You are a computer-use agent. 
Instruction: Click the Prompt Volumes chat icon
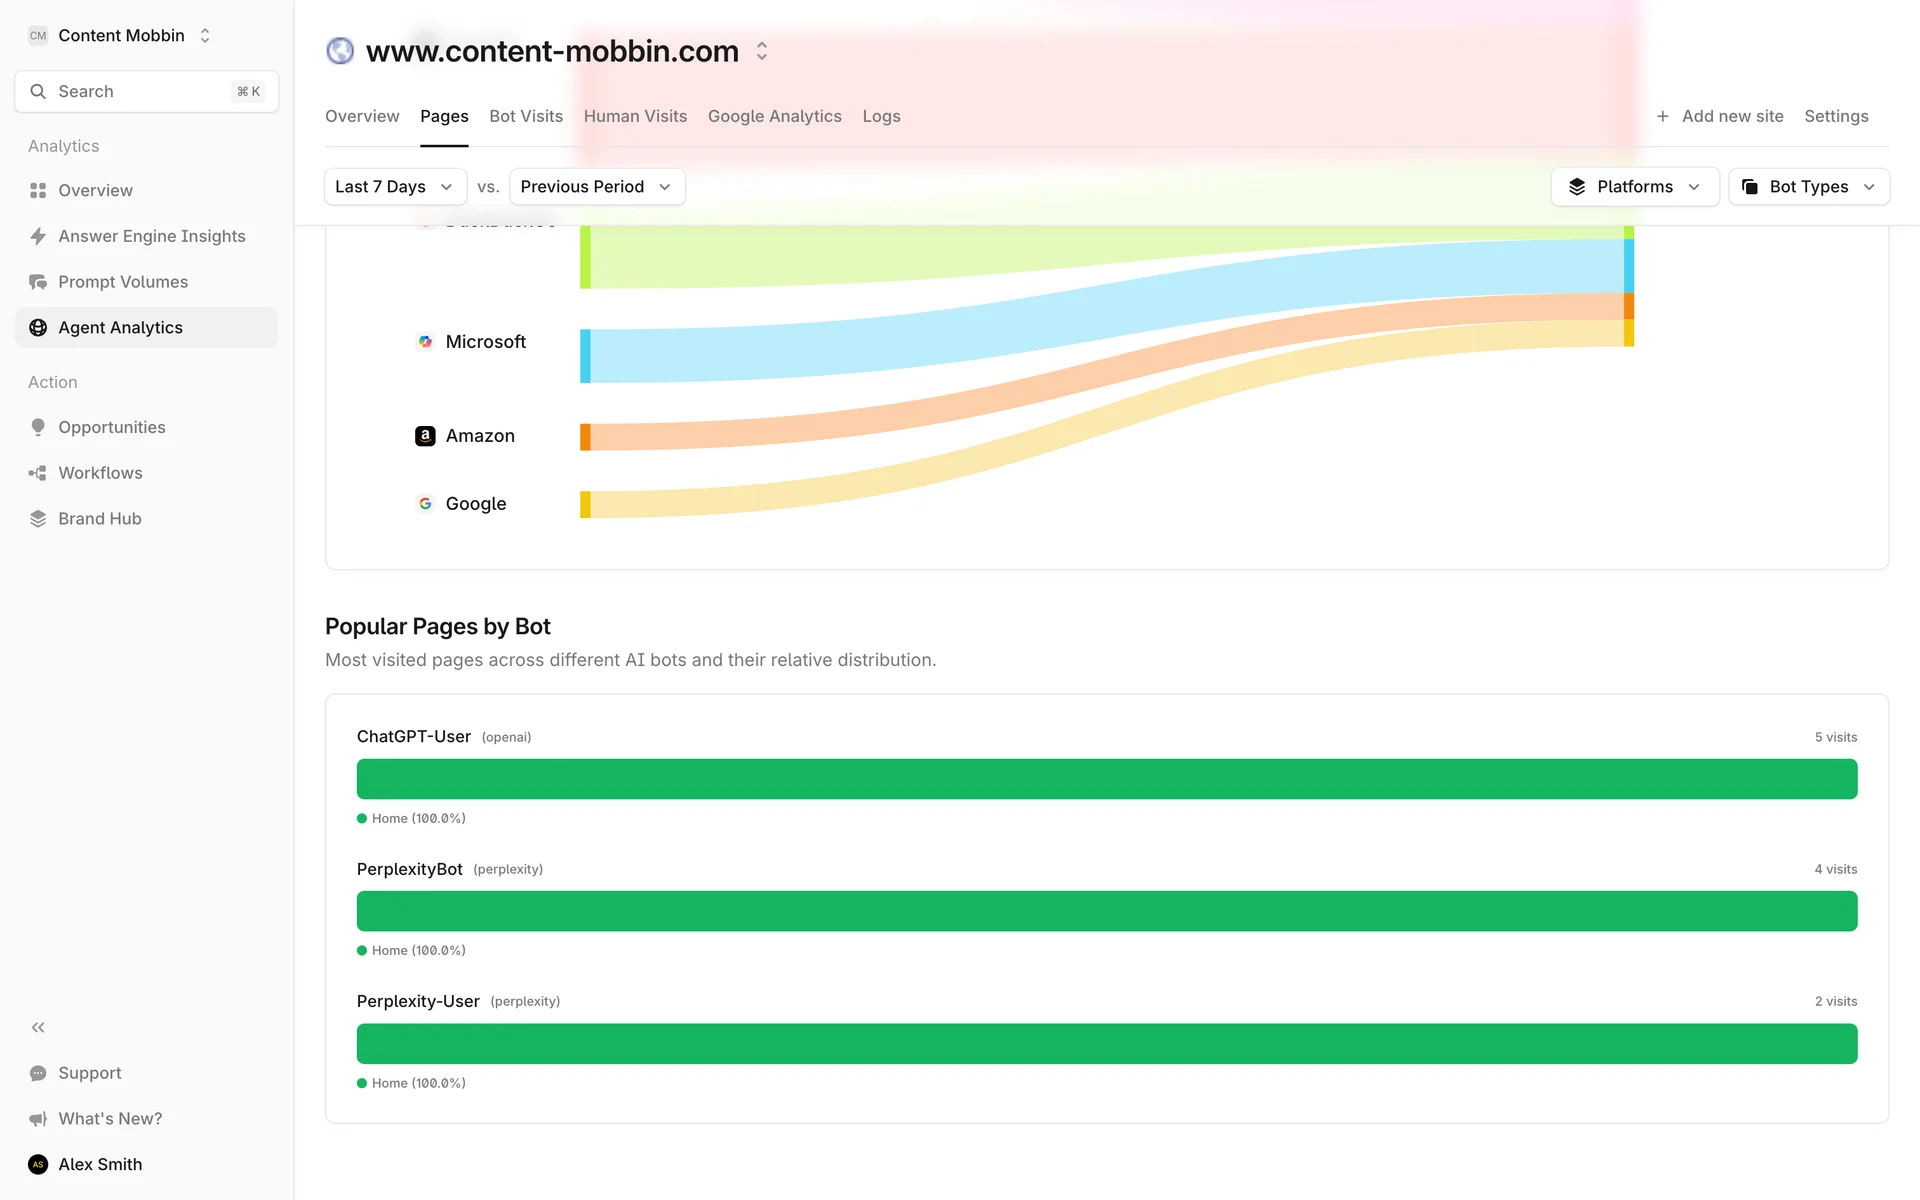point(38,282)
